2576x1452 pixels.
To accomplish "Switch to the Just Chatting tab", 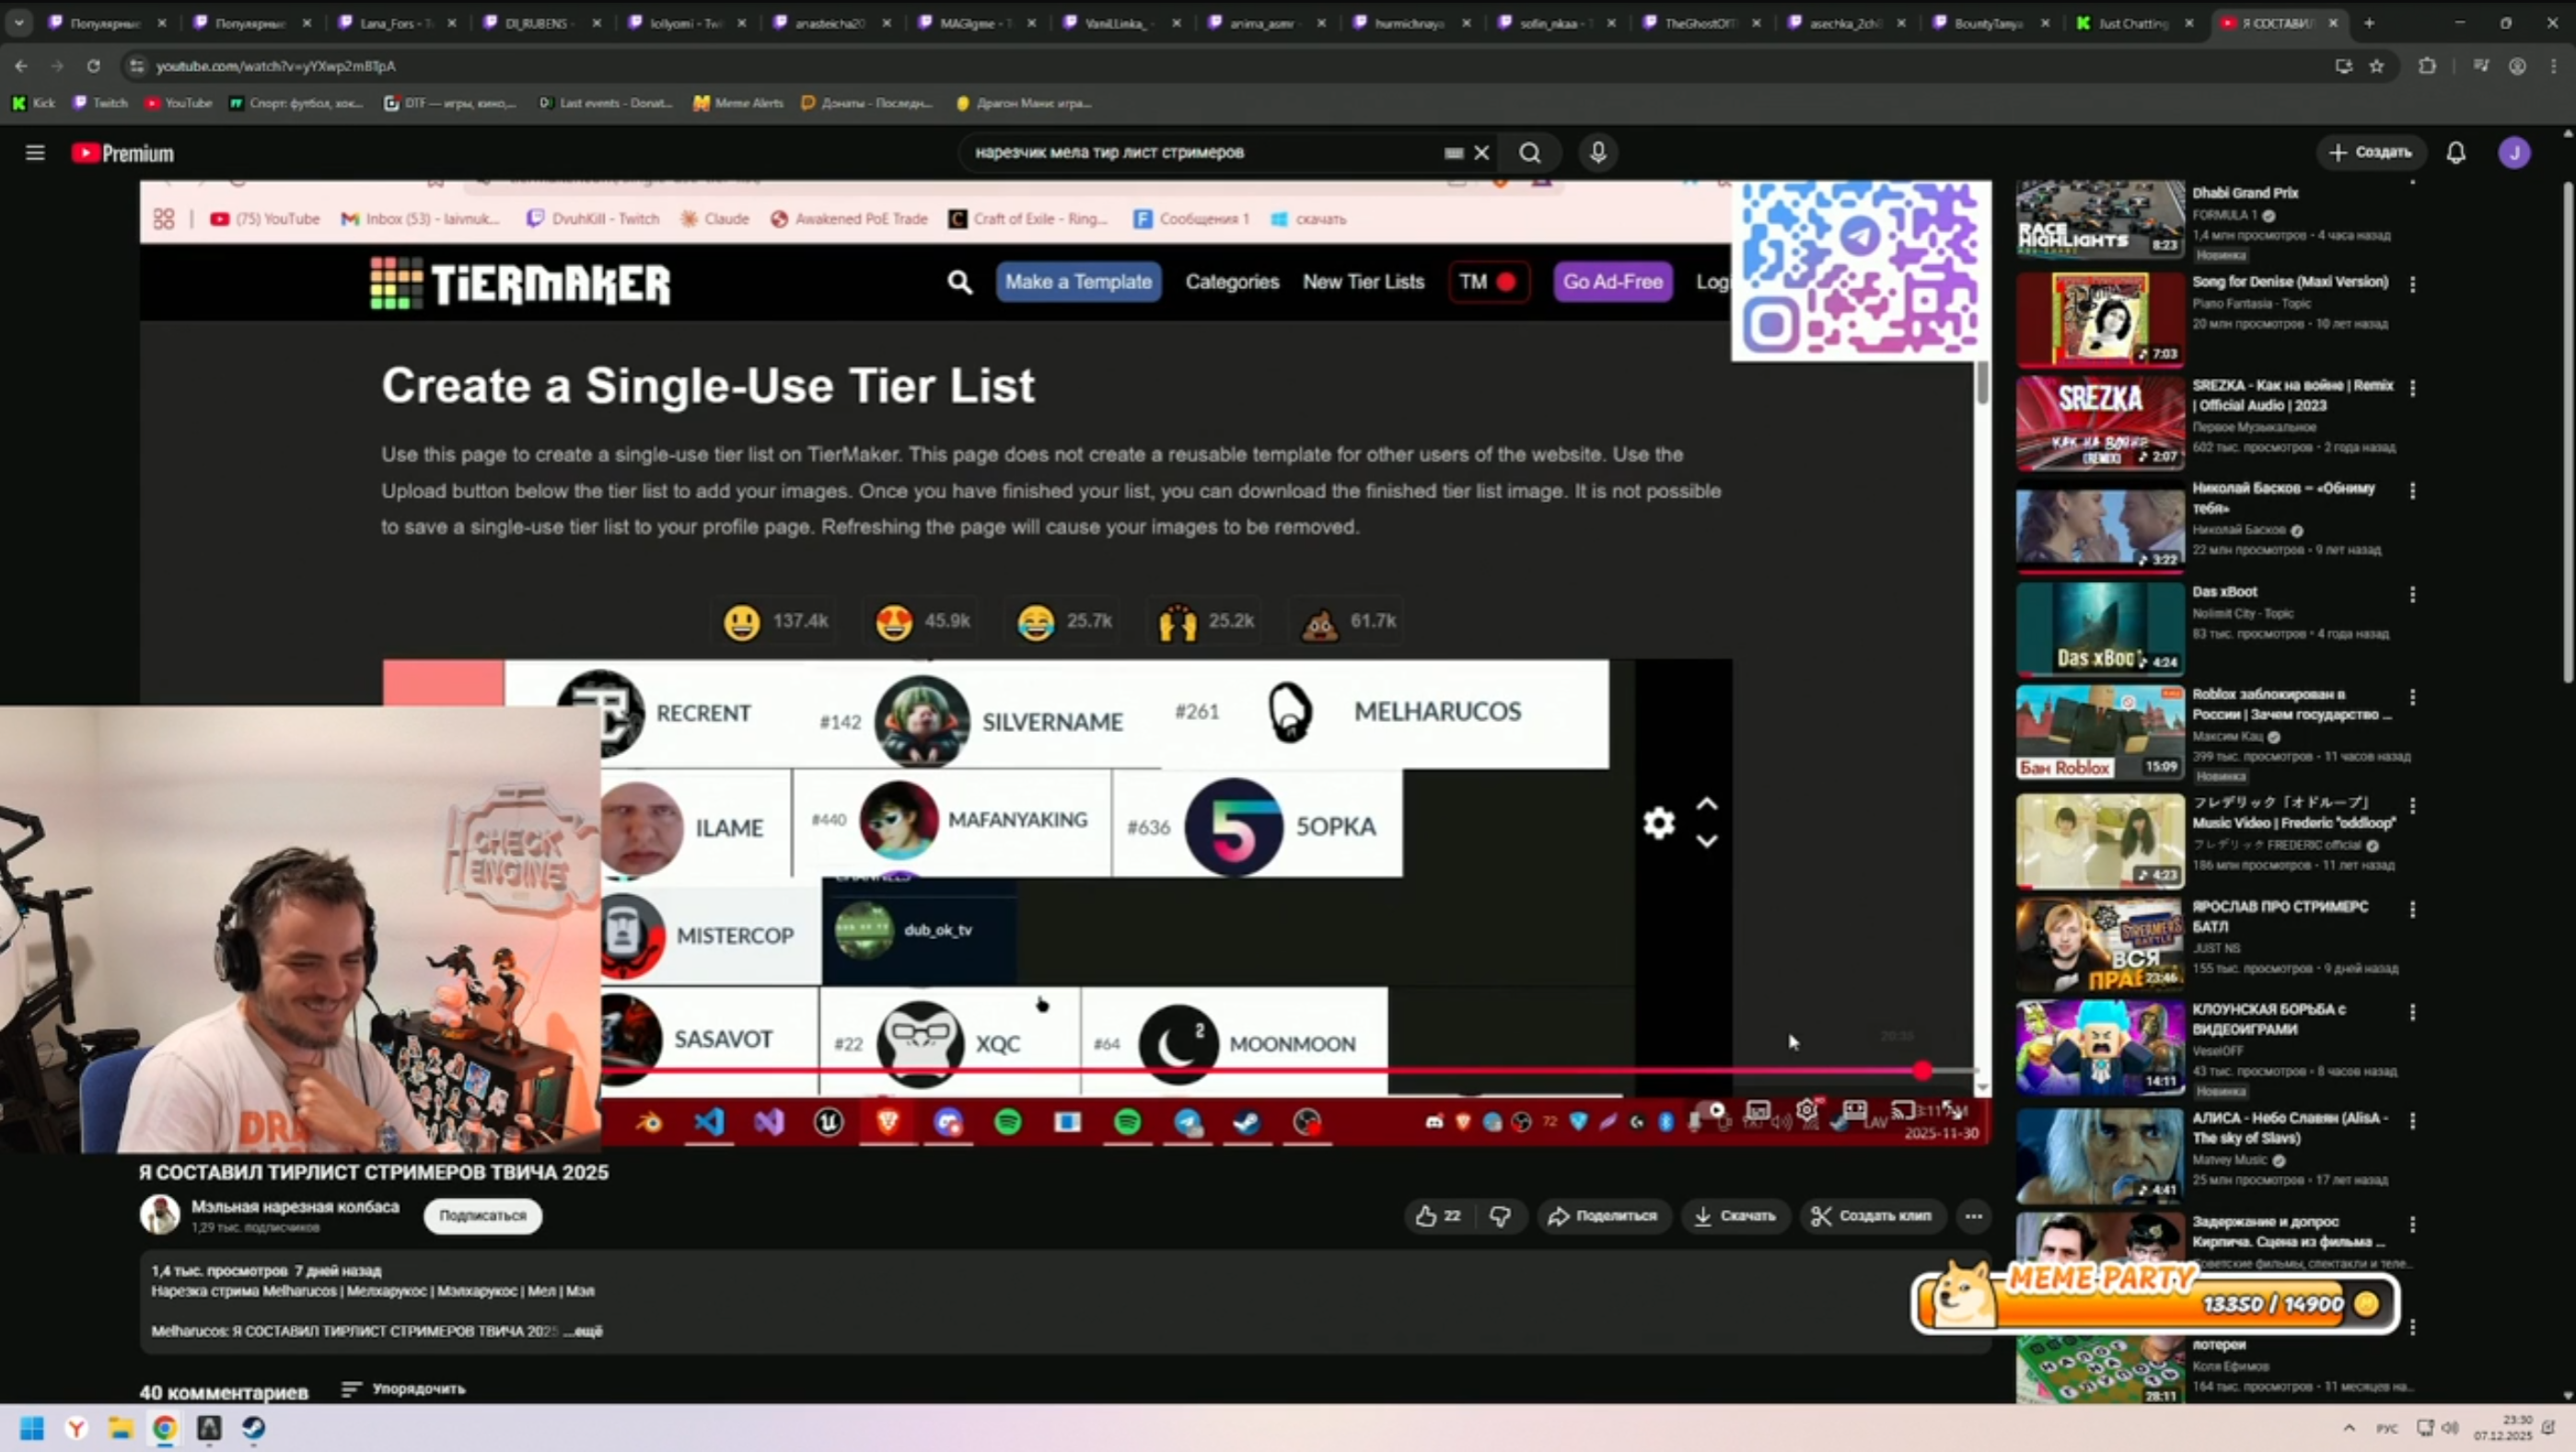I will coord(2130,23).
